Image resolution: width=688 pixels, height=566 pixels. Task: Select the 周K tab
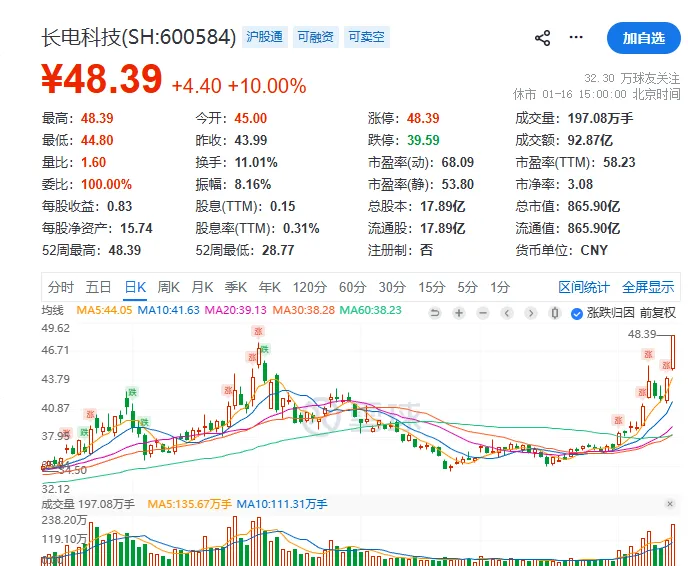pyautogui.click(x=168, y=287)
